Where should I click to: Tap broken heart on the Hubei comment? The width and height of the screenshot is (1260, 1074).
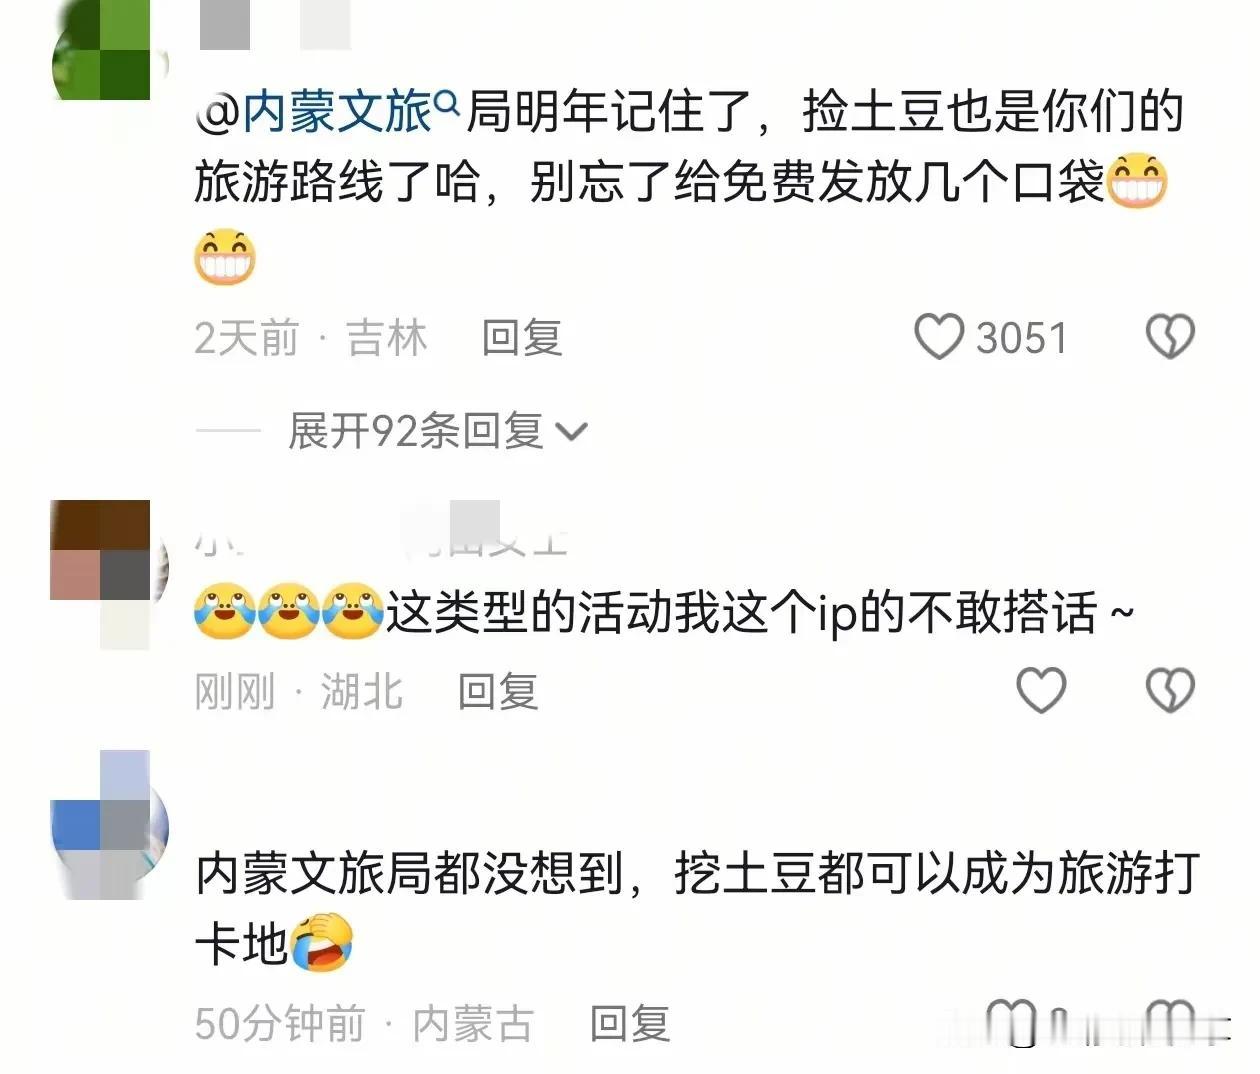pyautogui.click(x=1170, y=690)
